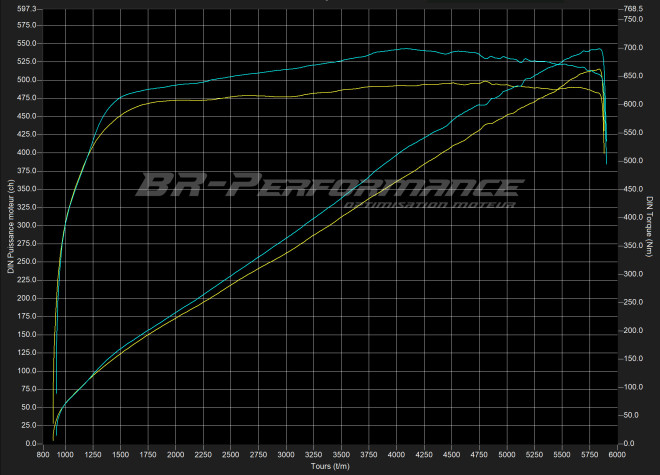
Task: Click the BR-Performance watermark logo
Action: (329, 186)
